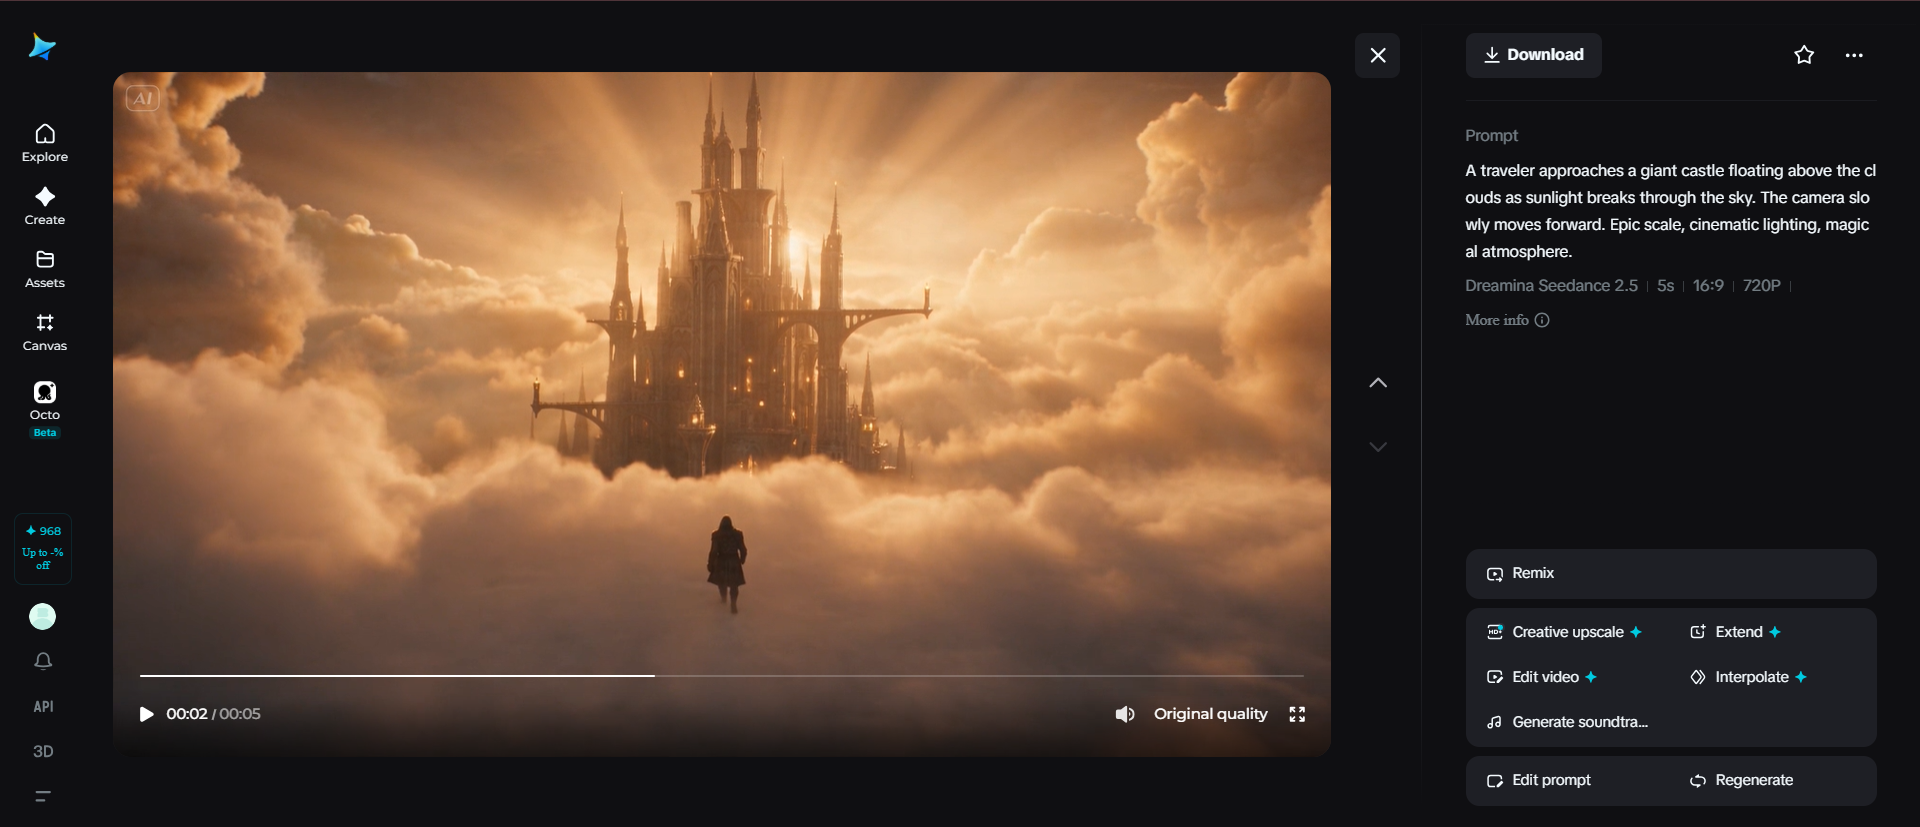Image resolution: width=1920 pixels, height=827 pixels.
Task: Click the 720P resolution label
Action: pyautogui.click(x=1762, y=286)
